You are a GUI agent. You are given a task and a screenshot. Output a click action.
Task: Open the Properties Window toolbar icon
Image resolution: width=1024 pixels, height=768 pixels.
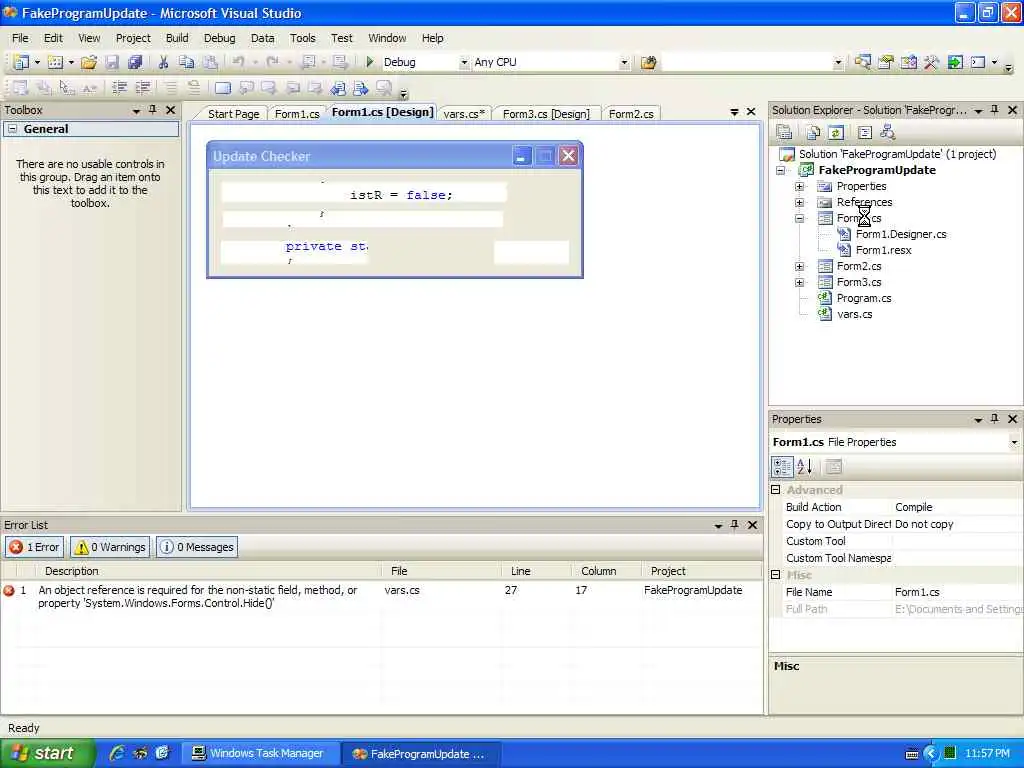(x=886, y=63)
